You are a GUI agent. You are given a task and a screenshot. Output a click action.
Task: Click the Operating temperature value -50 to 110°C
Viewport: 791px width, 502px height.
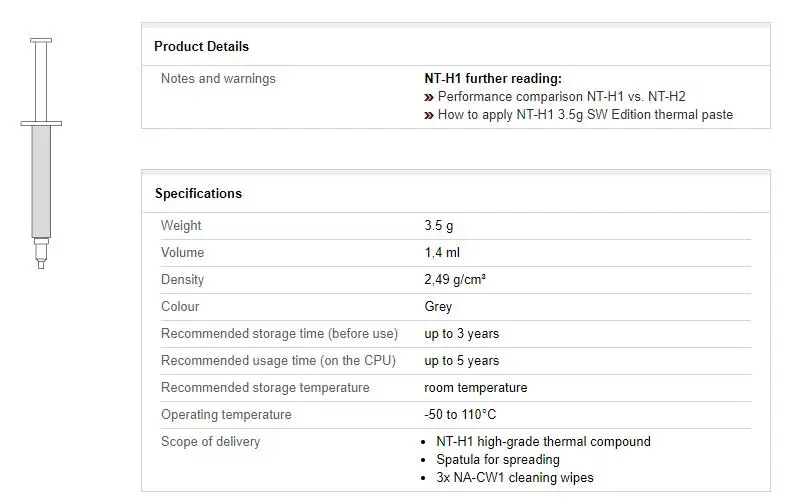tap(460, 415)
